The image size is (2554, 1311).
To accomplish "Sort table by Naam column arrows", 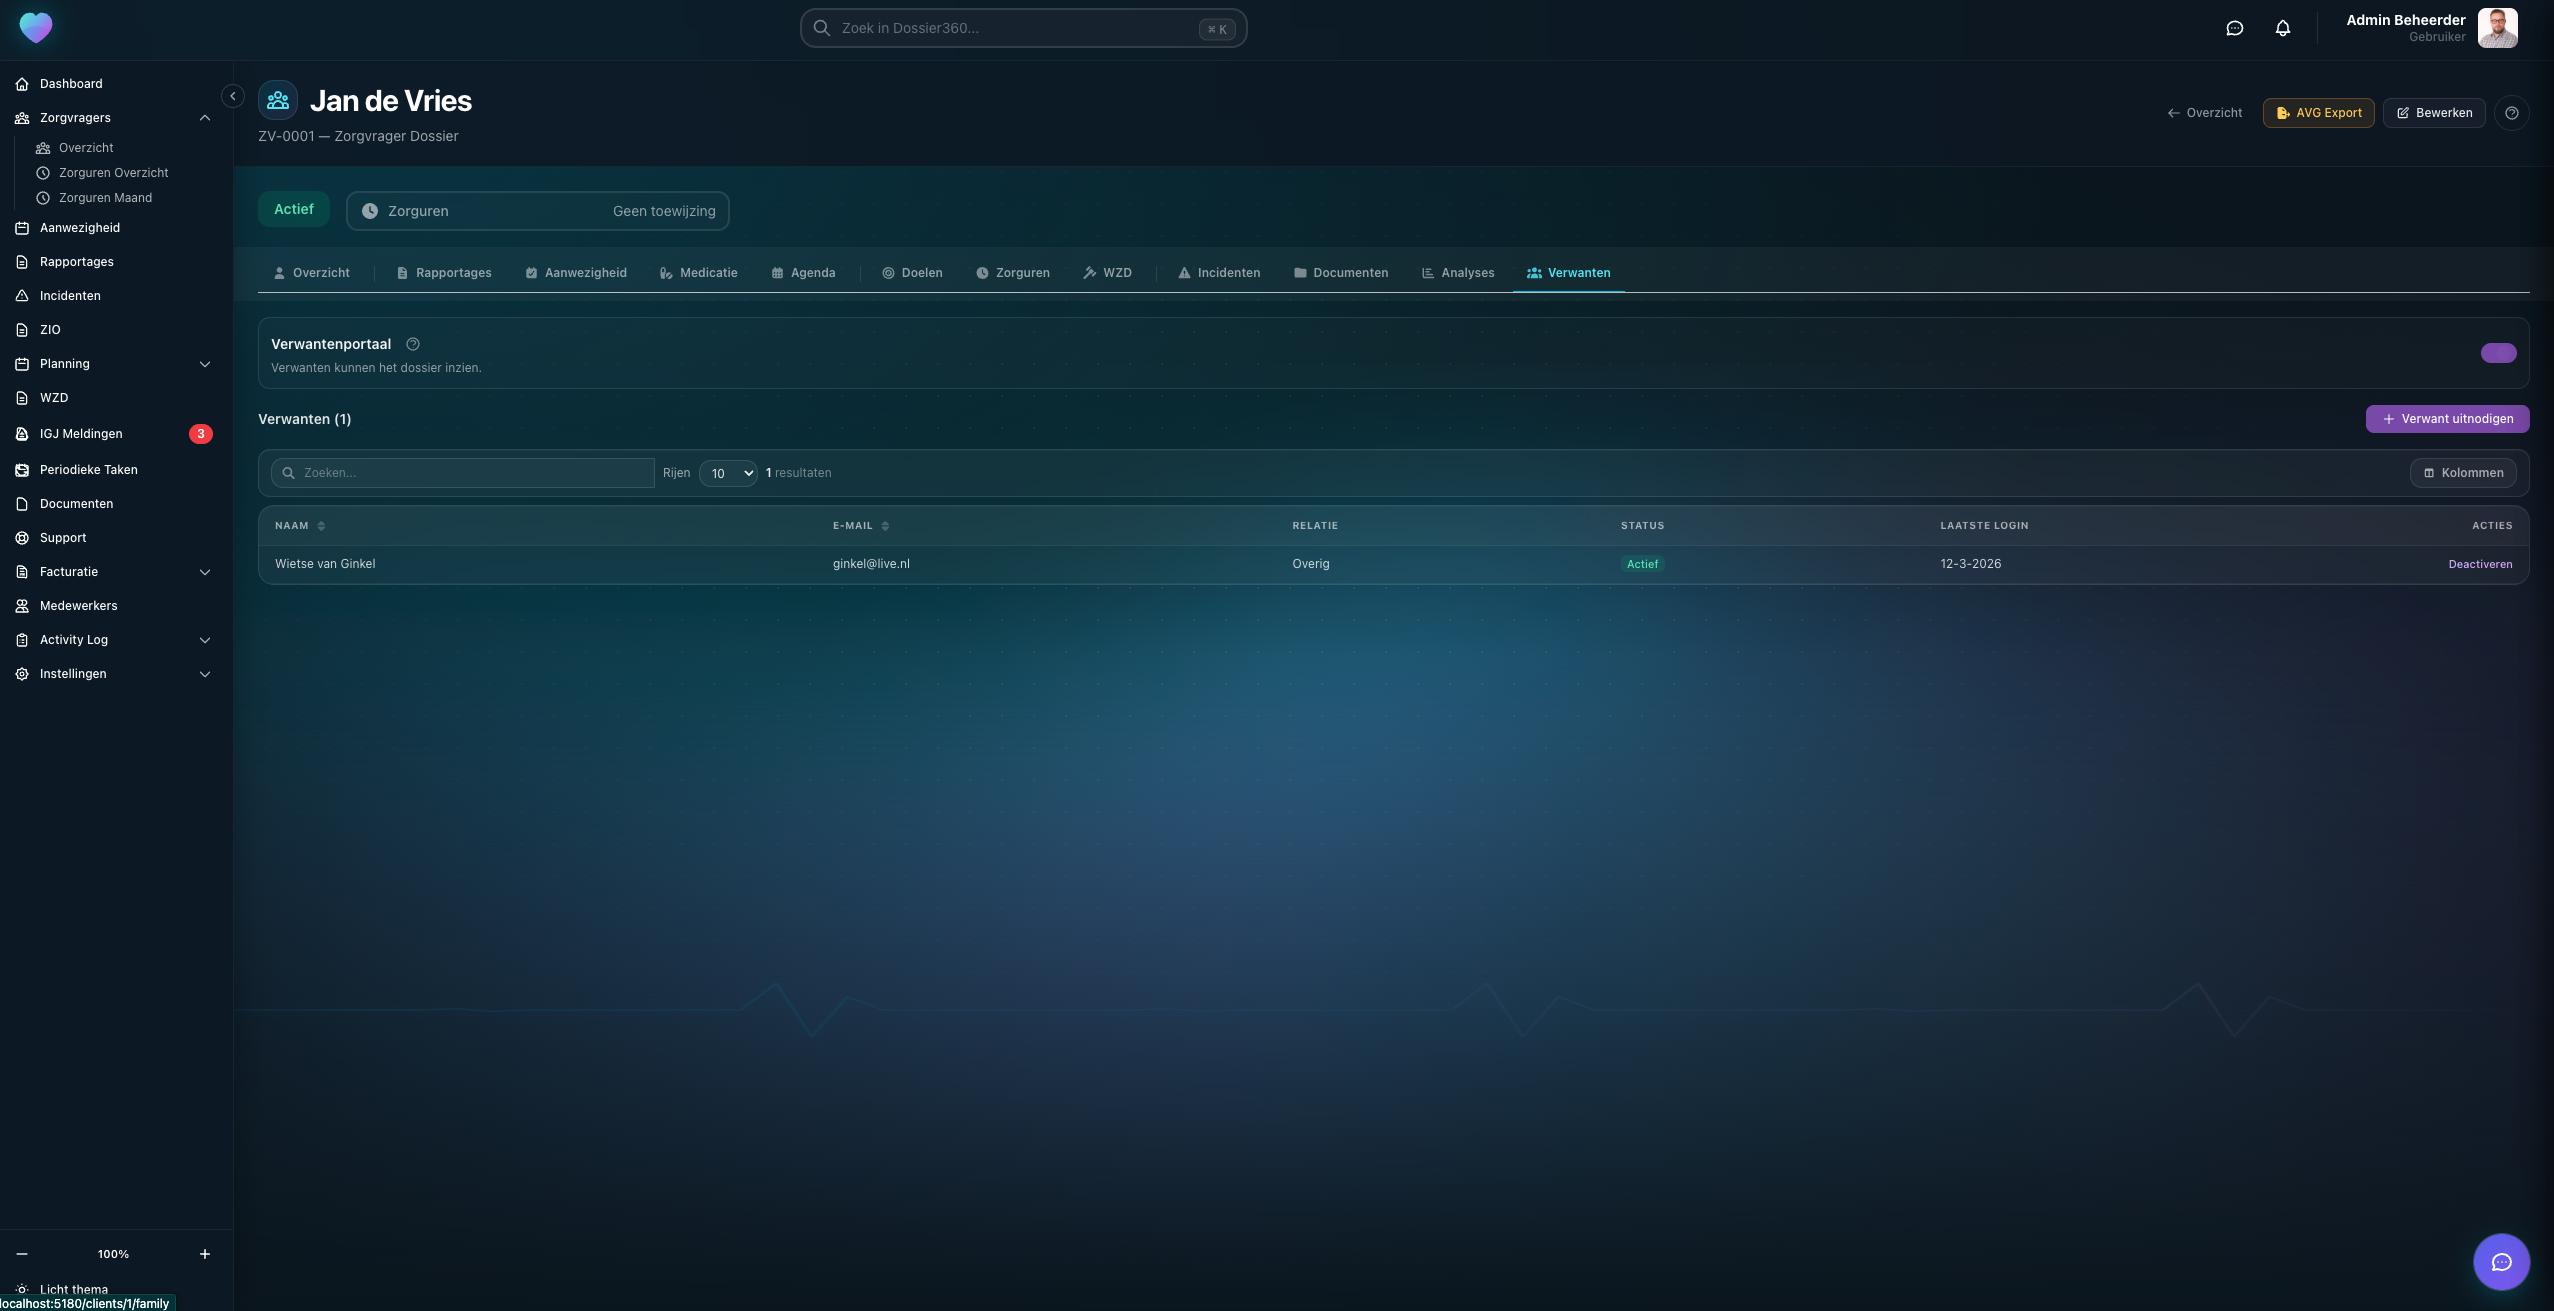I will pyautogui.click(x=321, y=526).
